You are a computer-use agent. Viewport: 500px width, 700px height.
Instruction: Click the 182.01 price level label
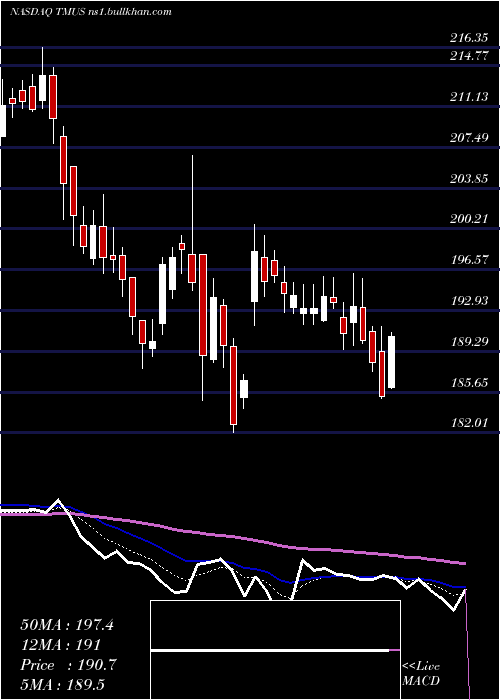pyautogui.click(x=468, y=422)
